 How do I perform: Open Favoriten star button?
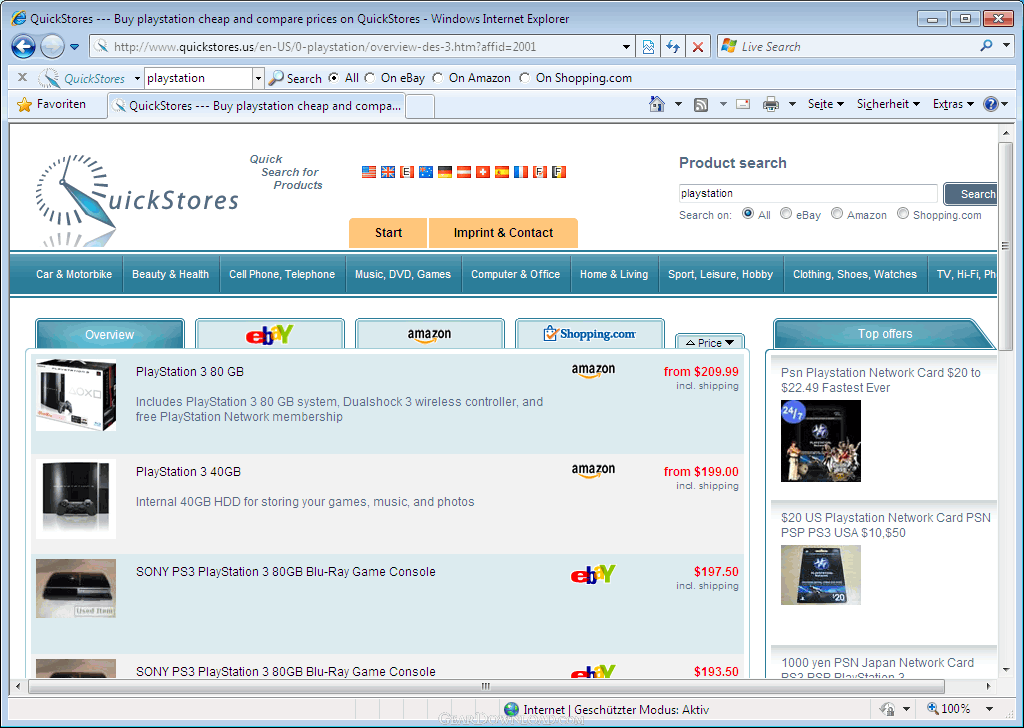coord(52,104)
